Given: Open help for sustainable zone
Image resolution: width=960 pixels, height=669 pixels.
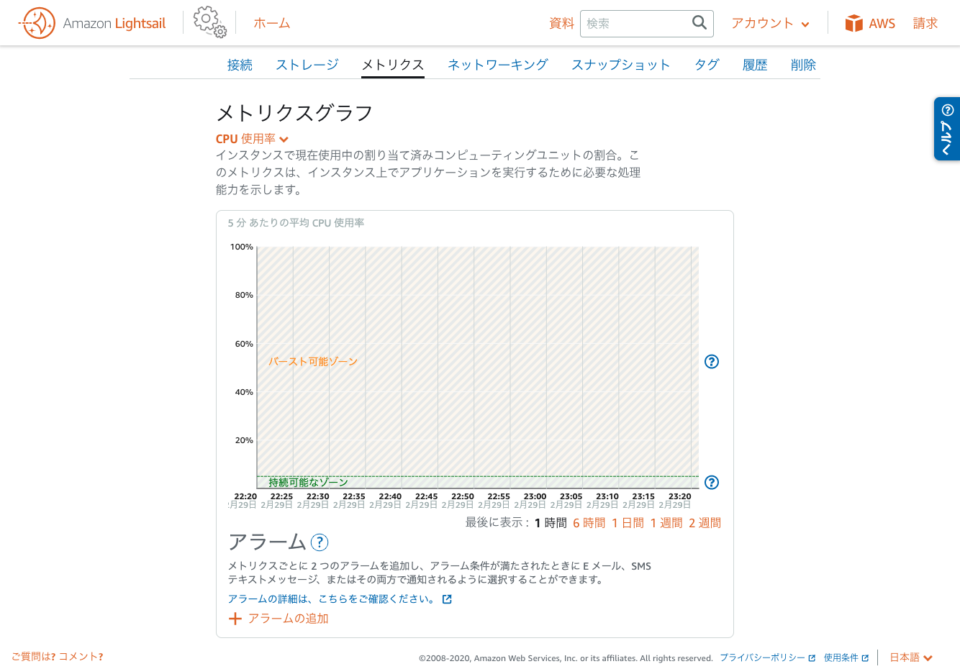Looking at the screenshot, I should [x=712, y=482].
